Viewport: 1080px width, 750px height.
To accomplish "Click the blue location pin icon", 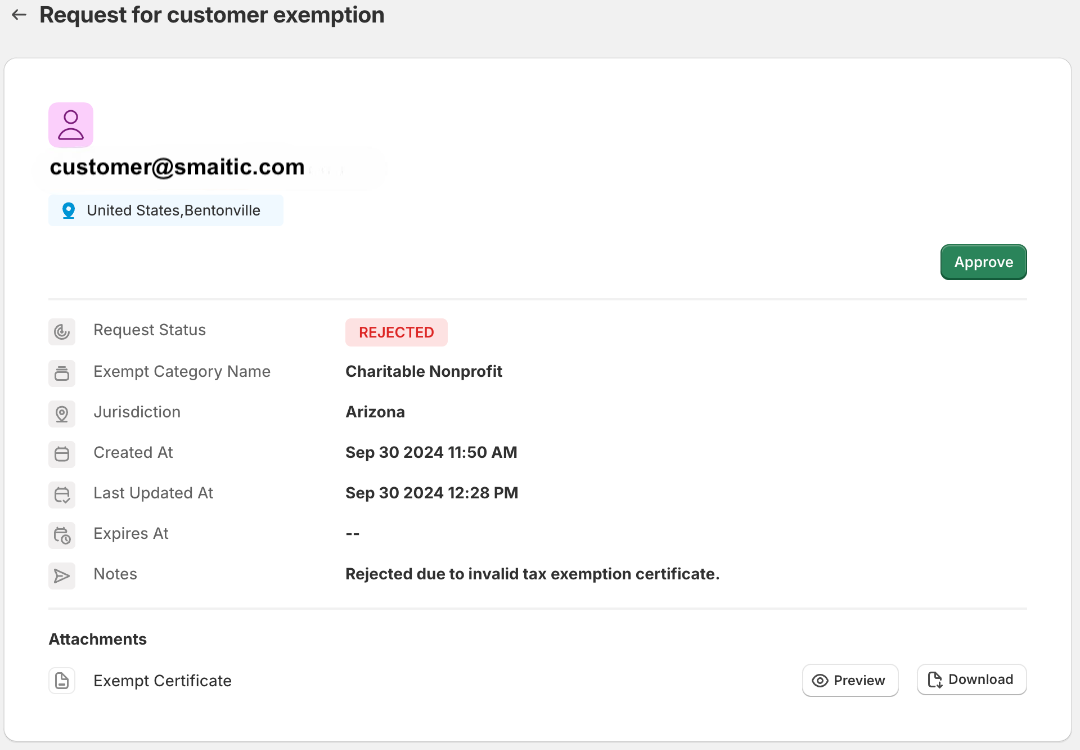I will point(68,211).
